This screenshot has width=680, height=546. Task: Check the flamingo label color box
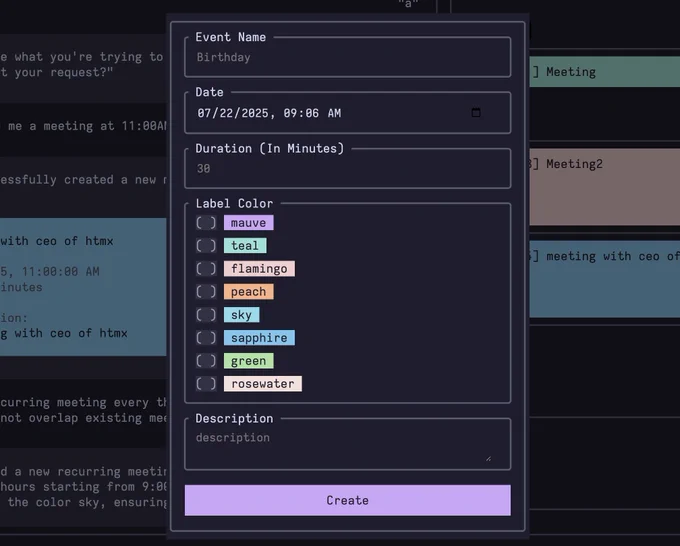pos(206,269)
